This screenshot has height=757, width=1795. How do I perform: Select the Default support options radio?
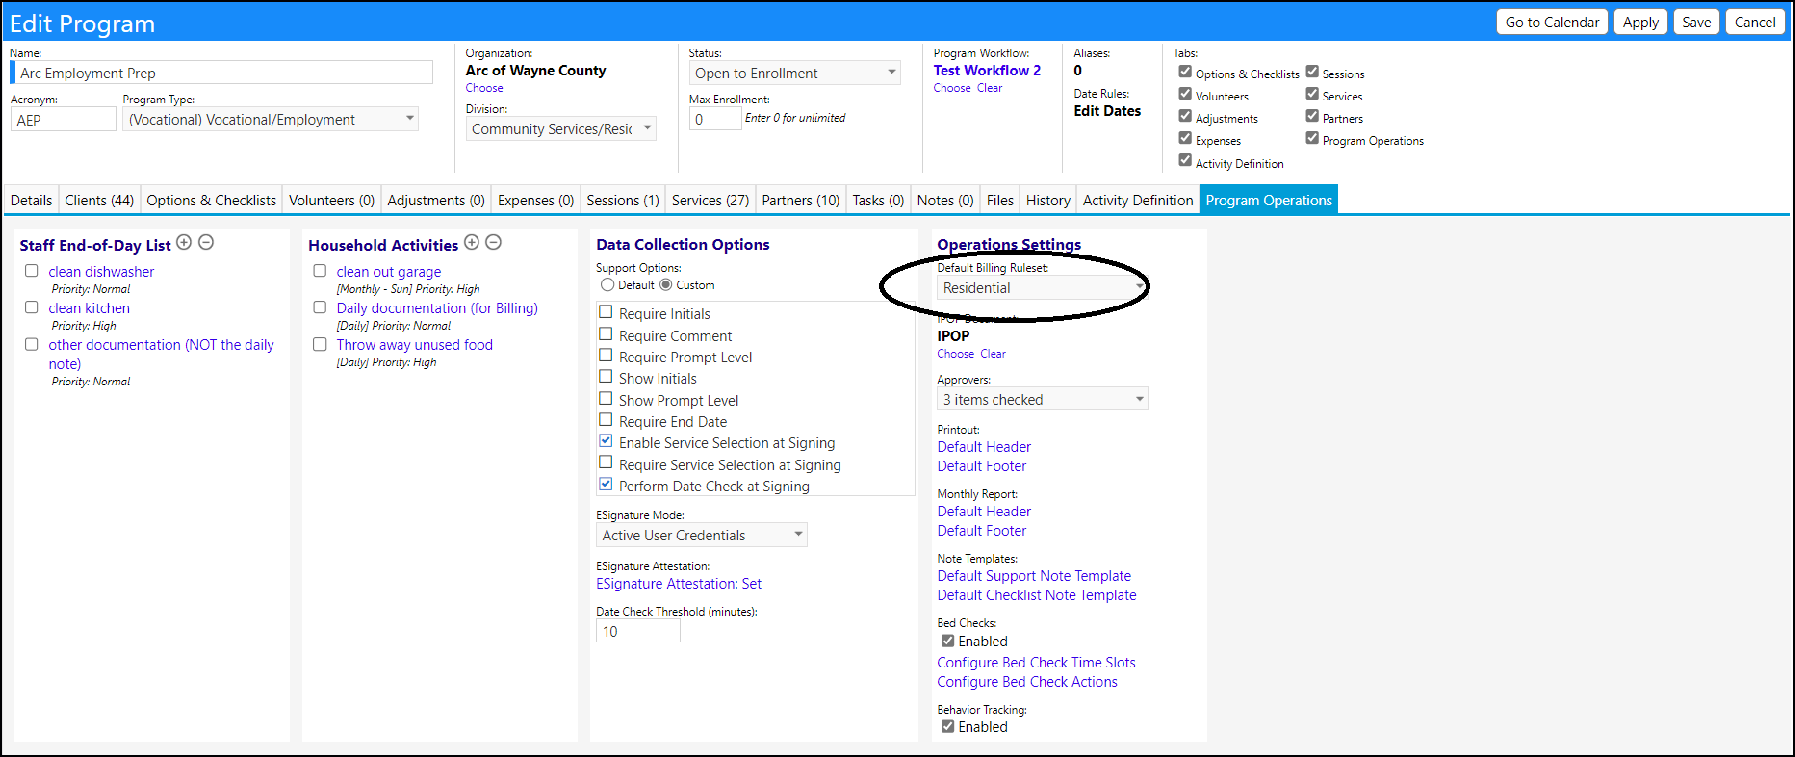[607, 285]
